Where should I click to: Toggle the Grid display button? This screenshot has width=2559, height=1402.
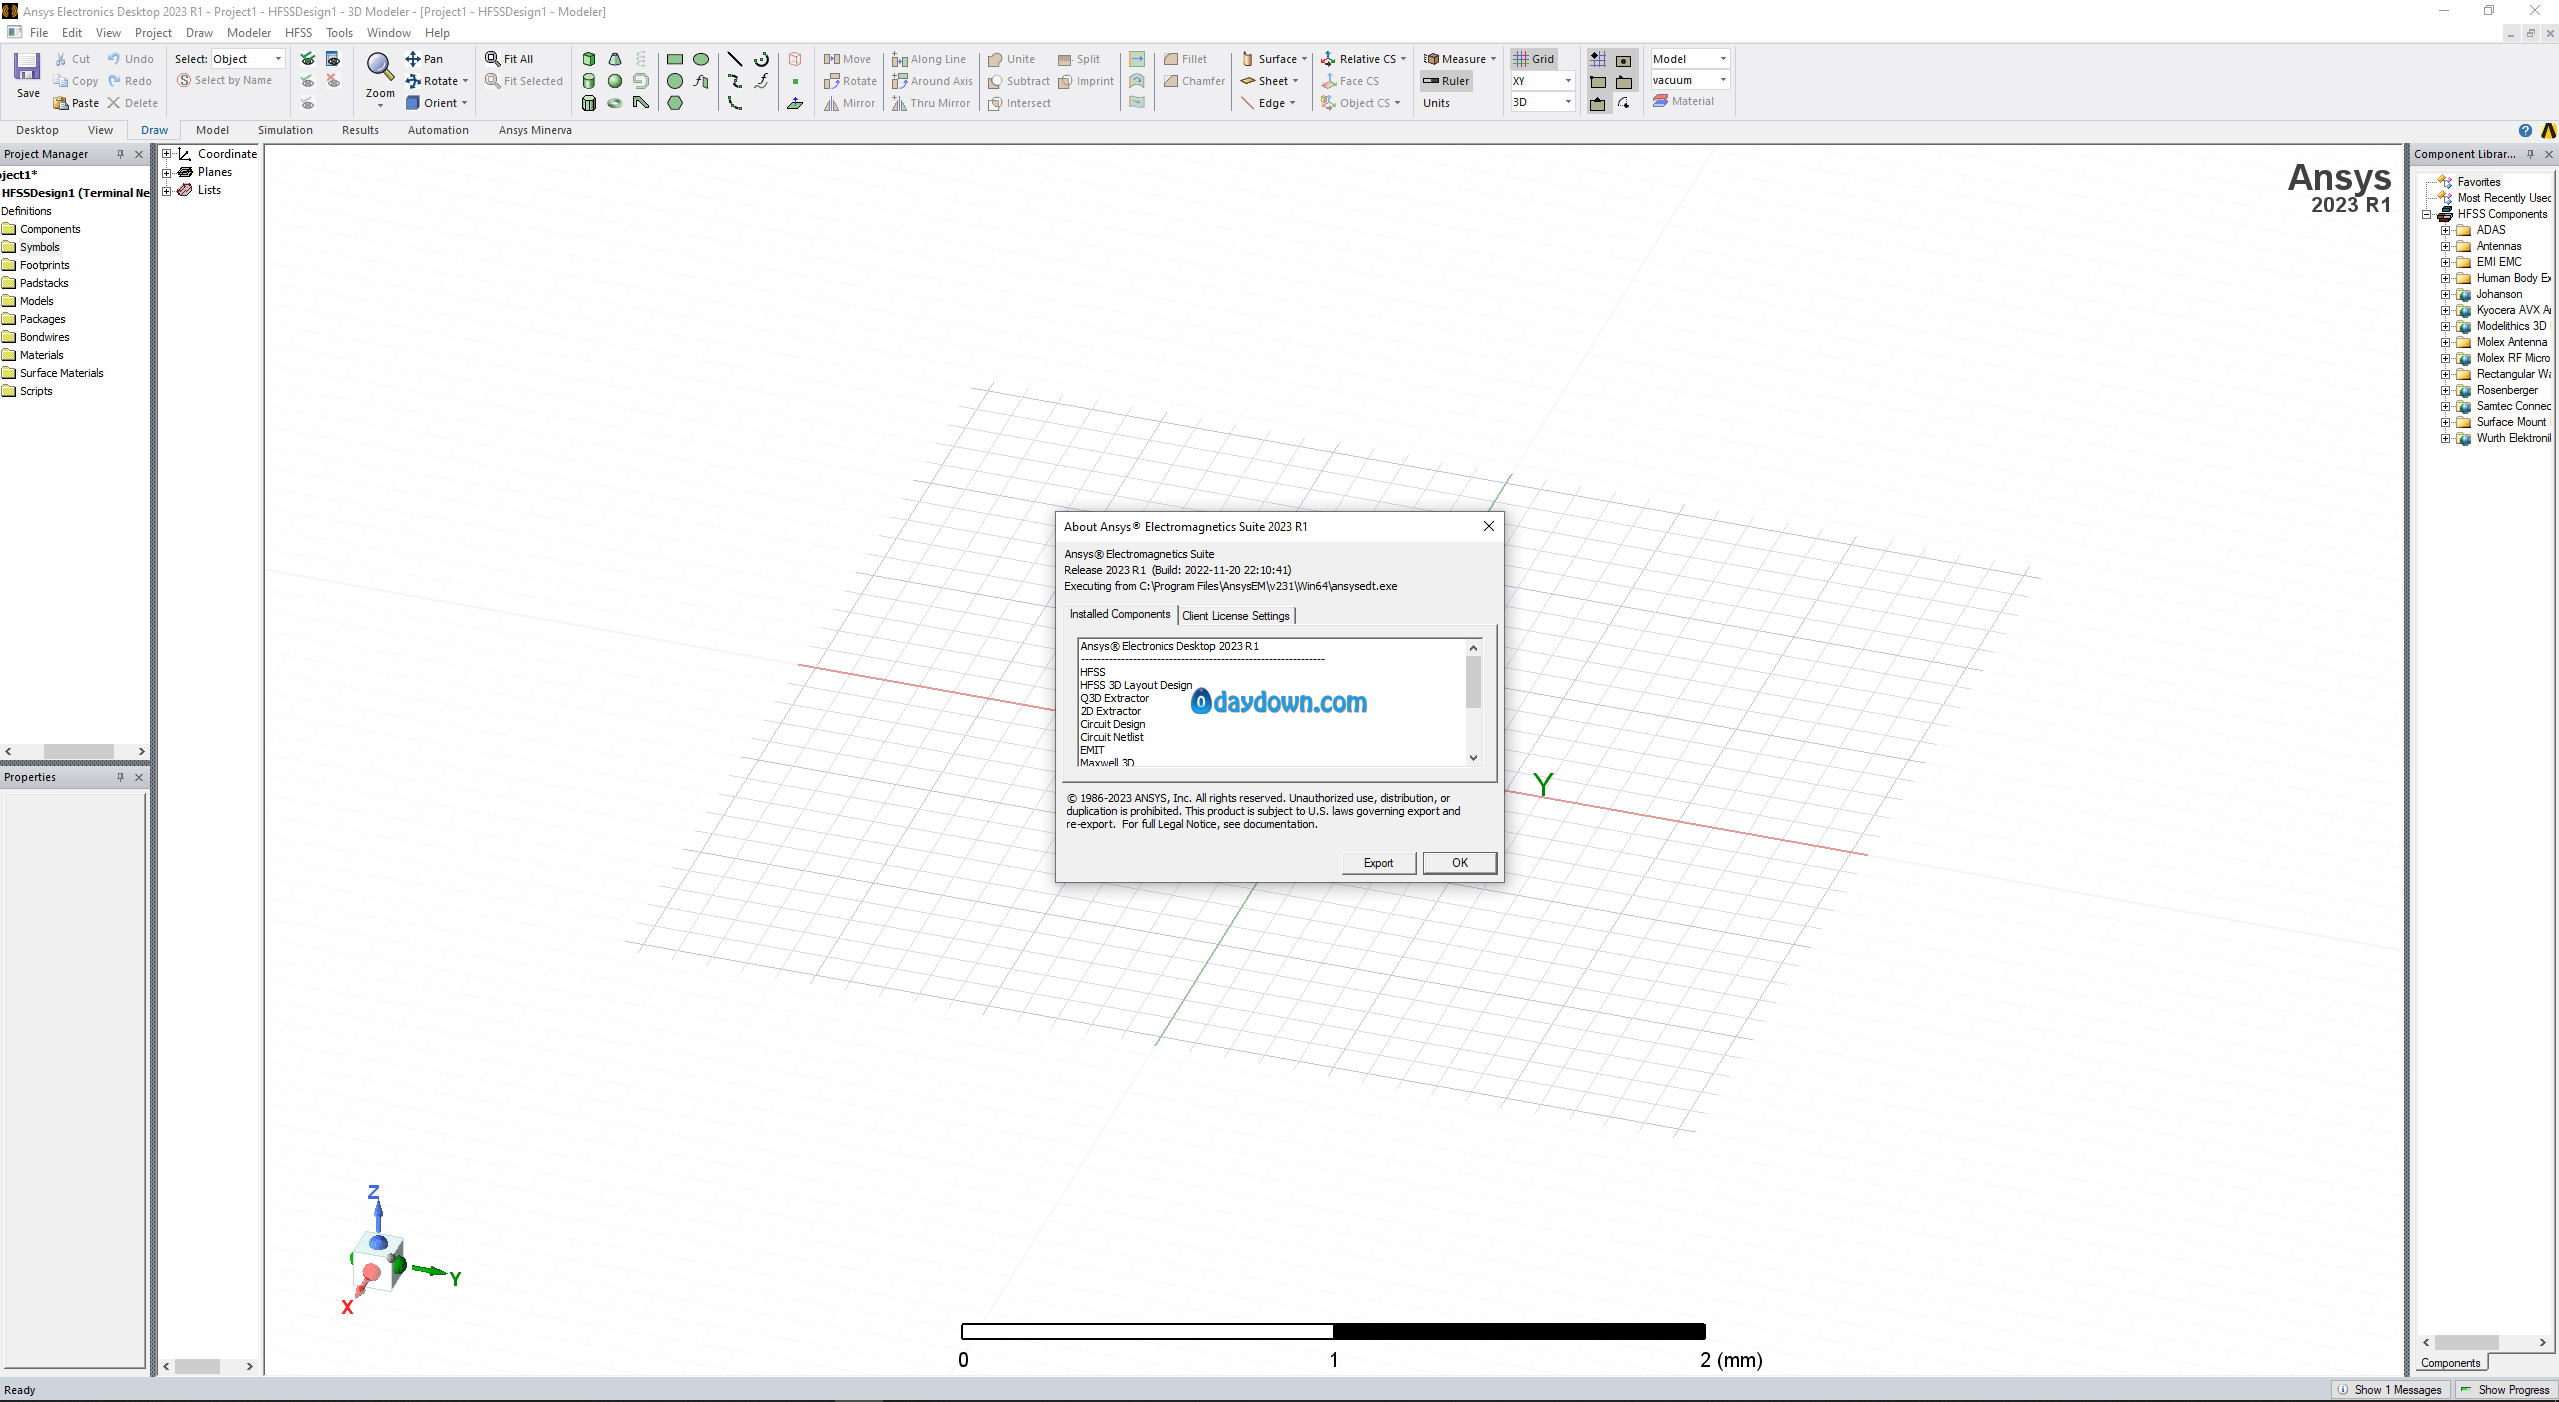[x=1534, y=59]
